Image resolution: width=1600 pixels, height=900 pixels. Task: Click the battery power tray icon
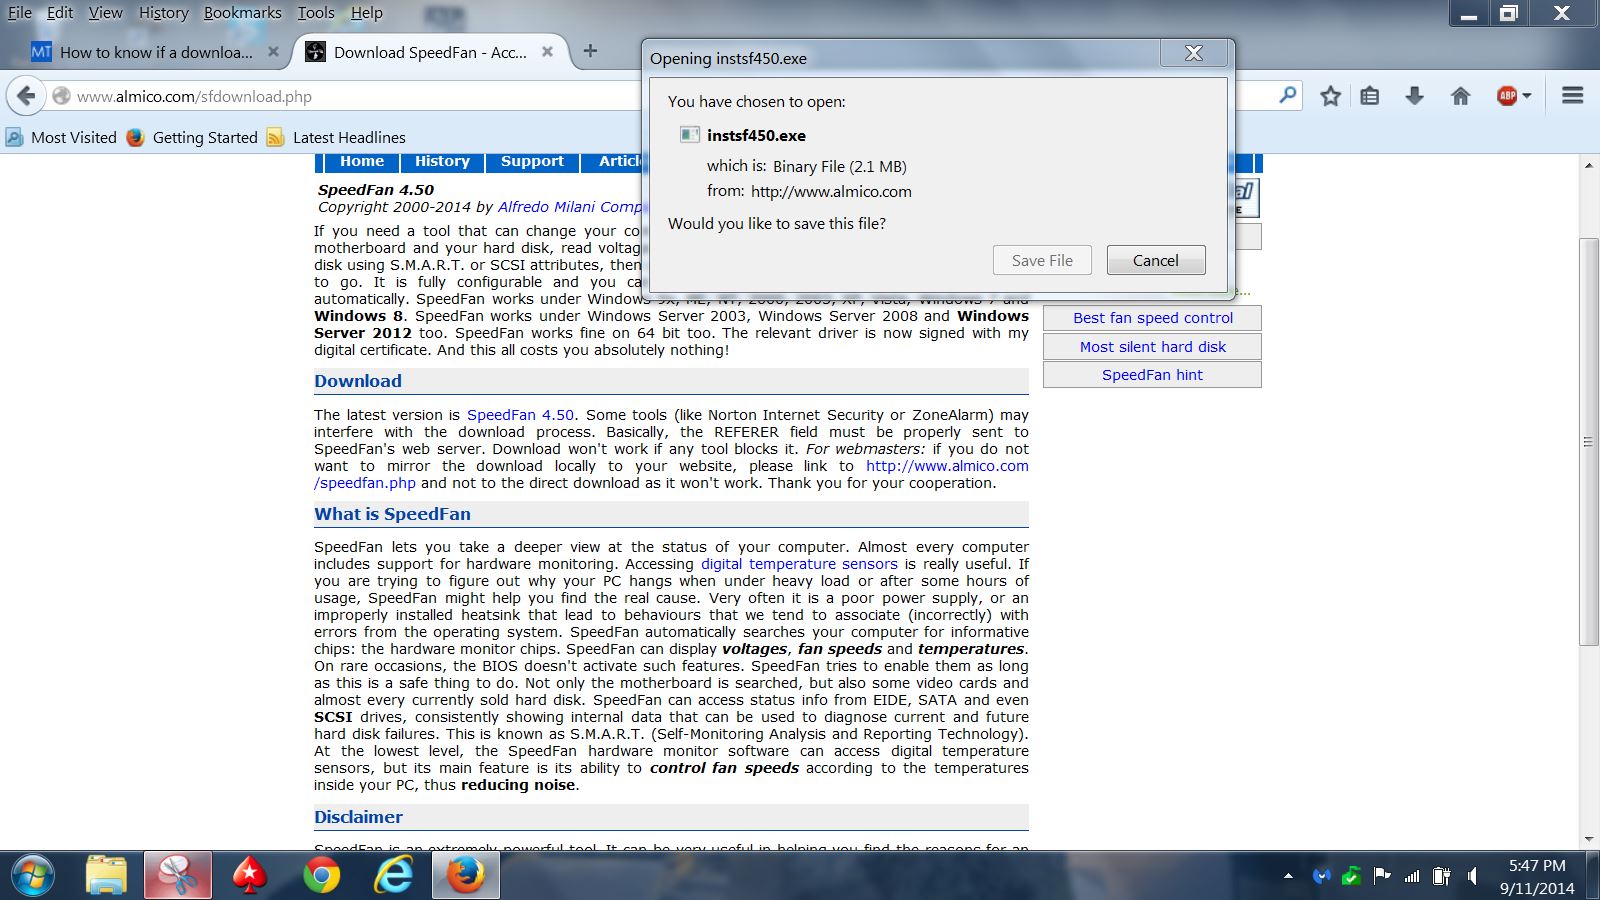(x=1441, y=876)
